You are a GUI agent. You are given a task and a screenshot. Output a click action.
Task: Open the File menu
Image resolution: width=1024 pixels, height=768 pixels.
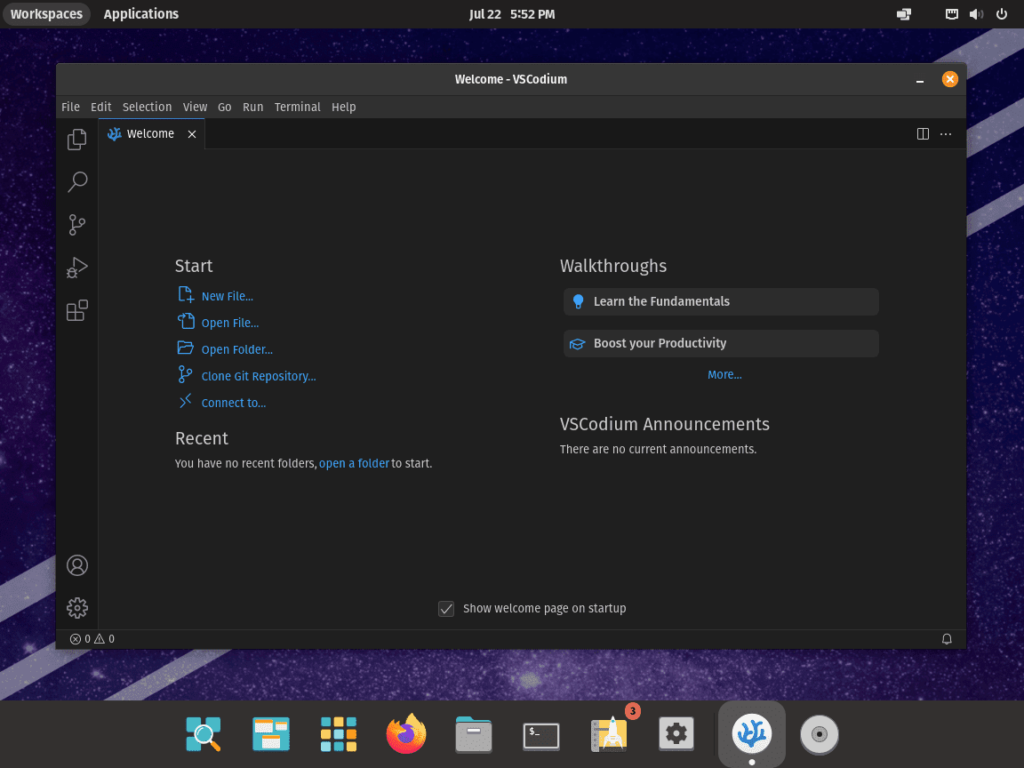(x=71, y=107)
